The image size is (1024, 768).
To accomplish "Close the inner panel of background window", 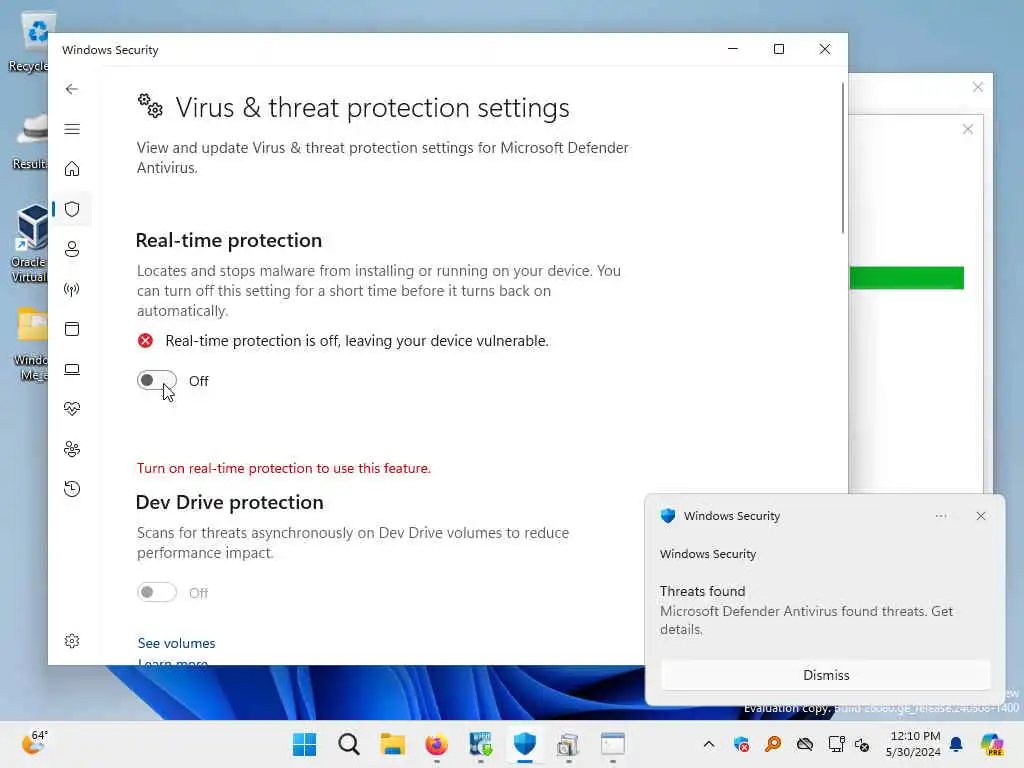I will [968, 129].
